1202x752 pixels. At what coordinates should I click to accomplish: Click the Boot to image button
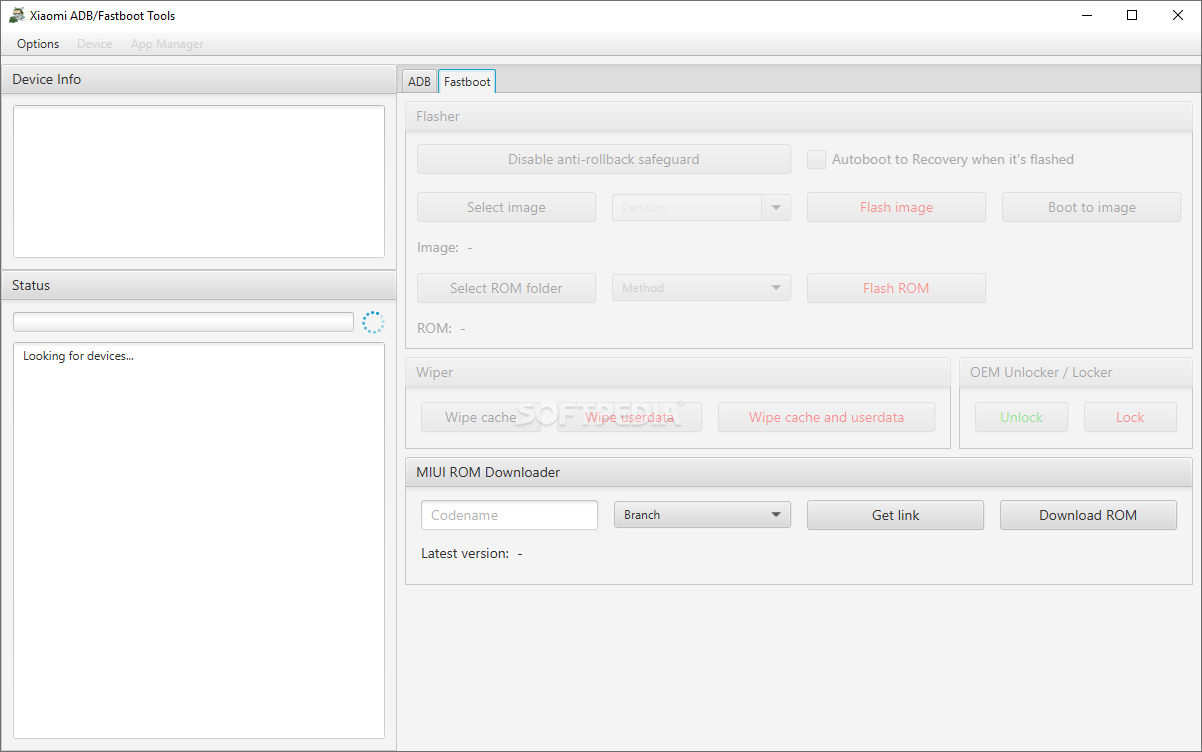point(1092,207)
